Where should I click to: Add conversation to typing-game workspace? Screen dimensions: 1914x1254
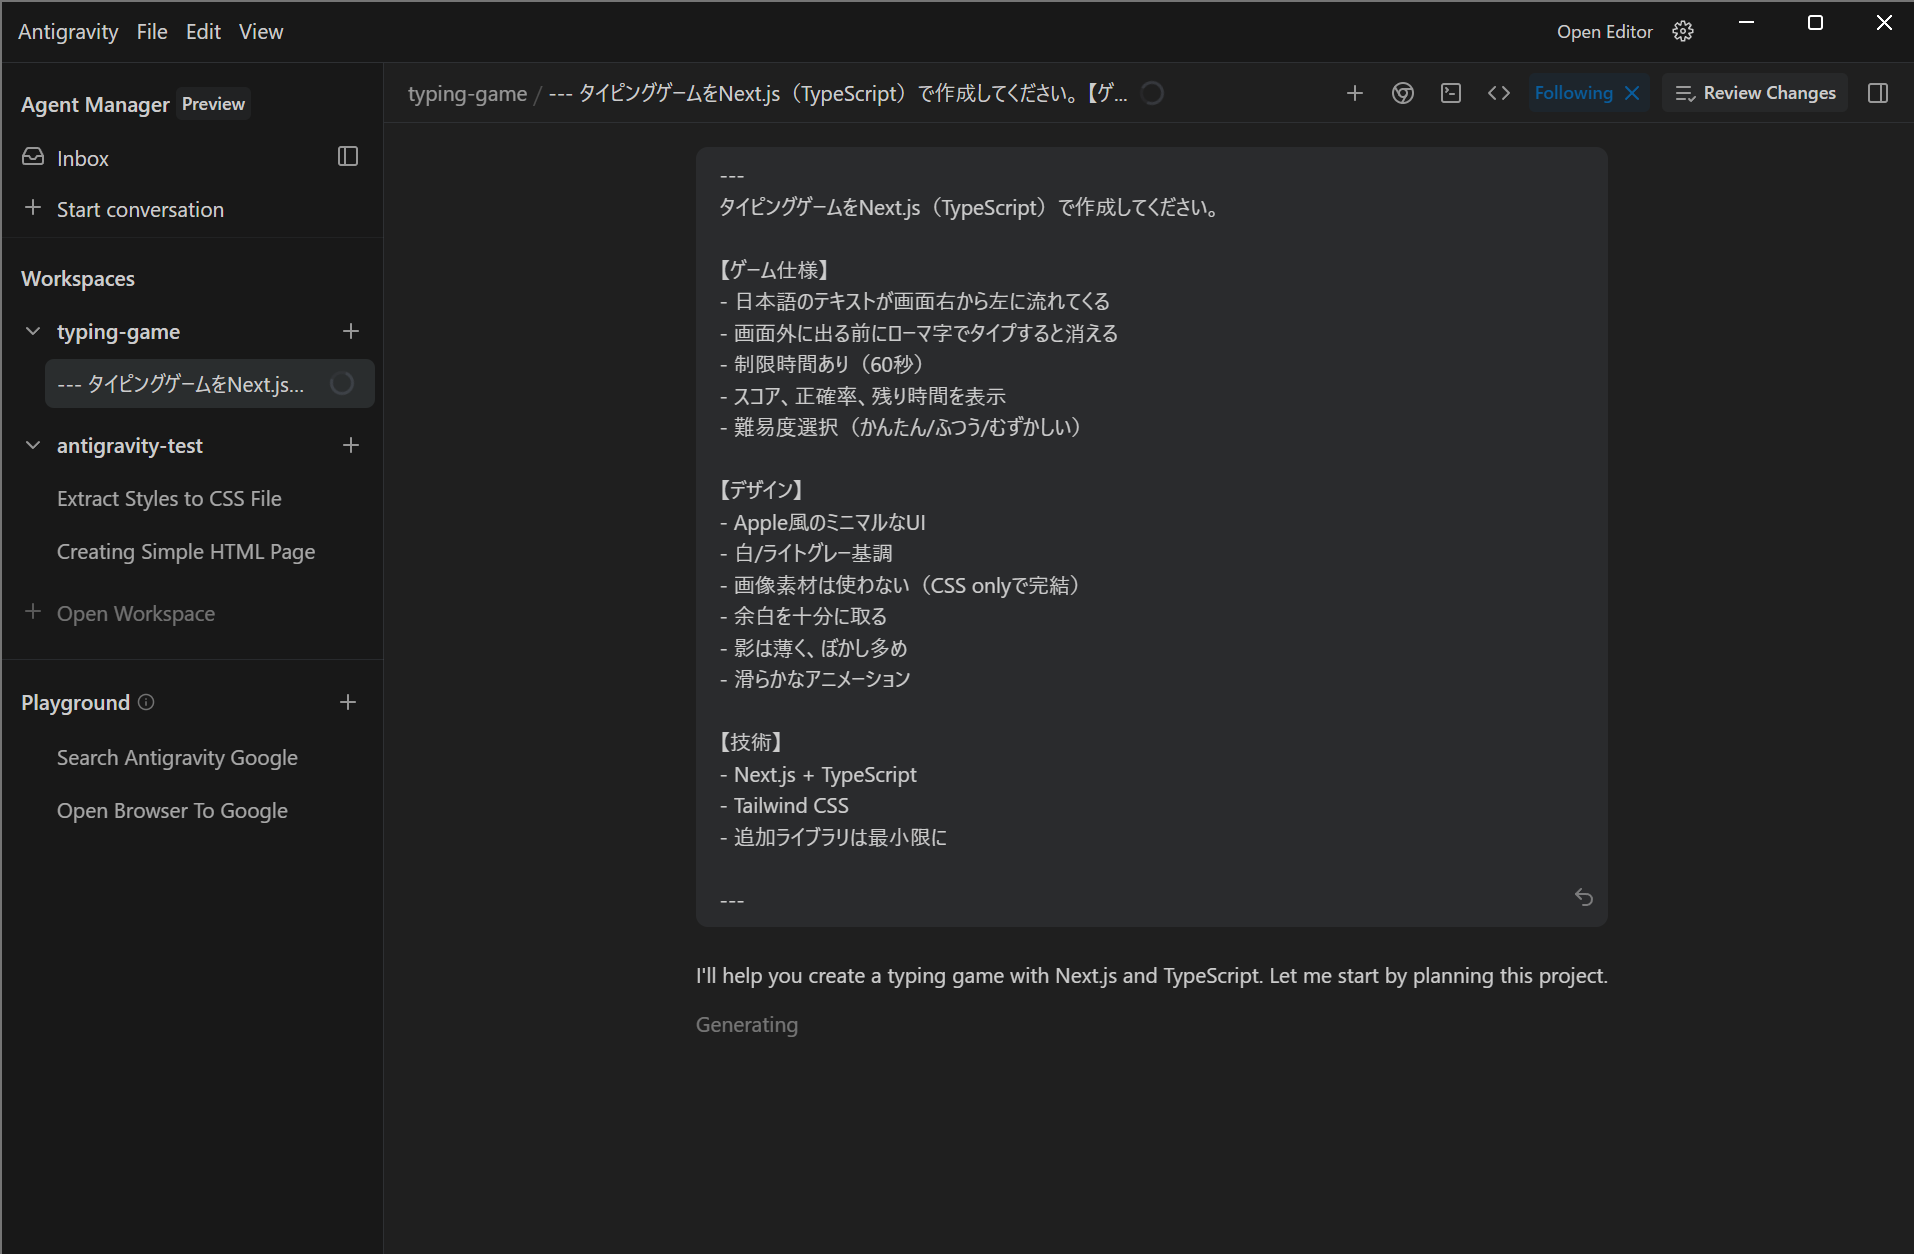pyautogui.click(x=351, y=331)
